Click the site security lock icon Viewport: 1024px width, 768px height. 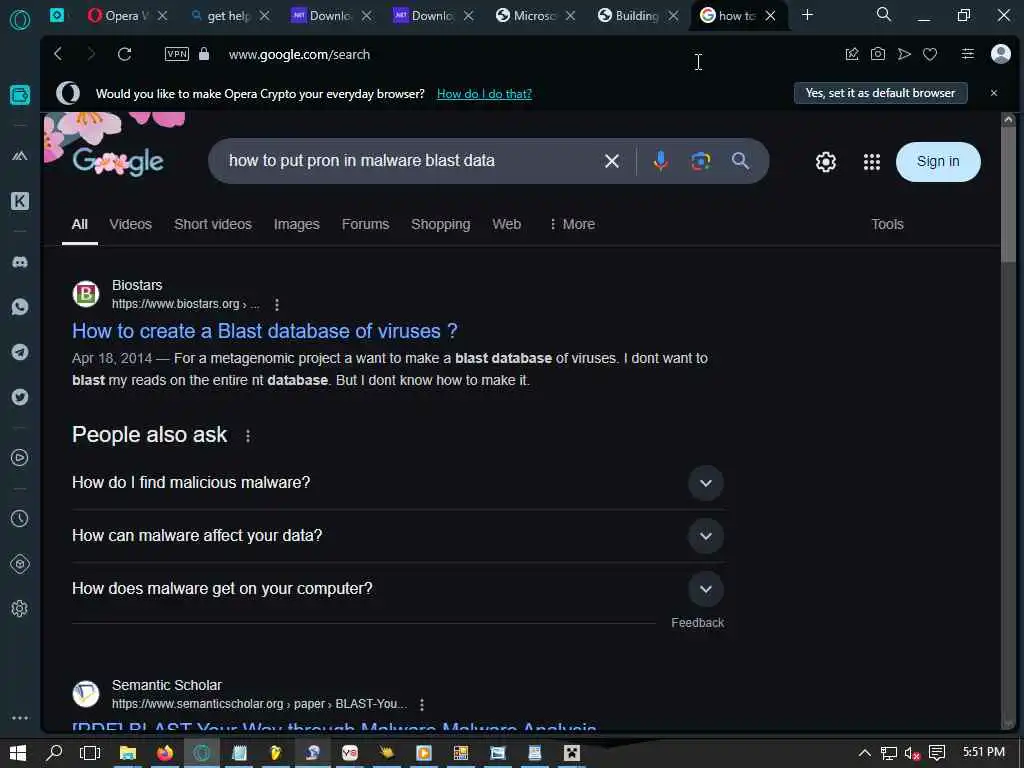(204, 54)
